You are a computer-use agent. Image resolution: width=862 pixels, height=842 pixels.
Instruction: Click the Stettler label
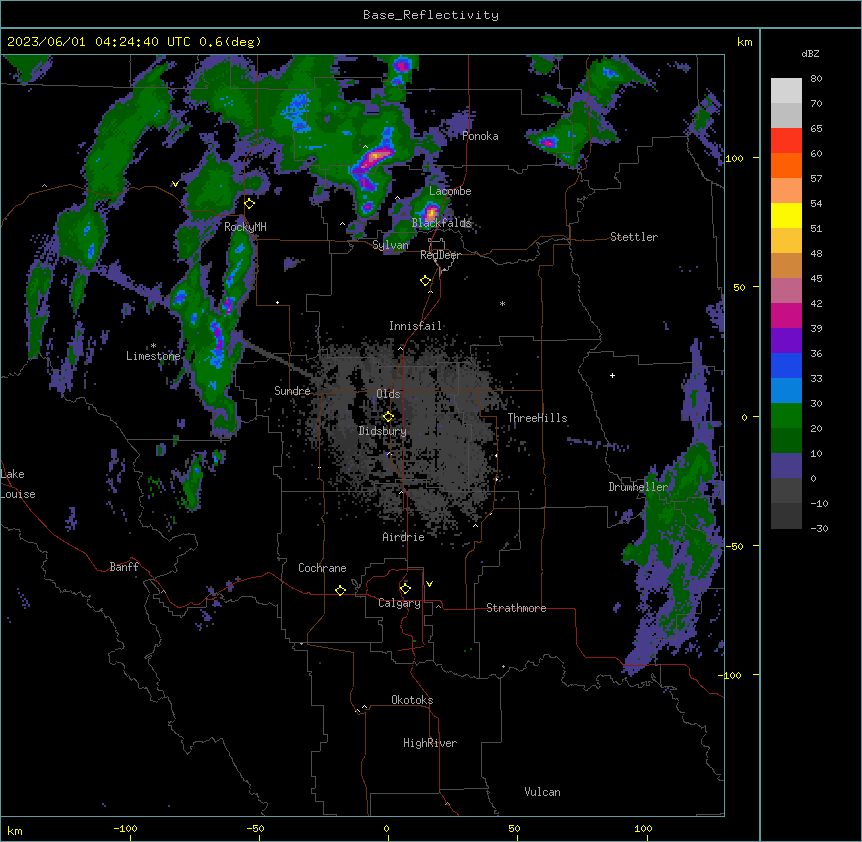tap(634, 237)
